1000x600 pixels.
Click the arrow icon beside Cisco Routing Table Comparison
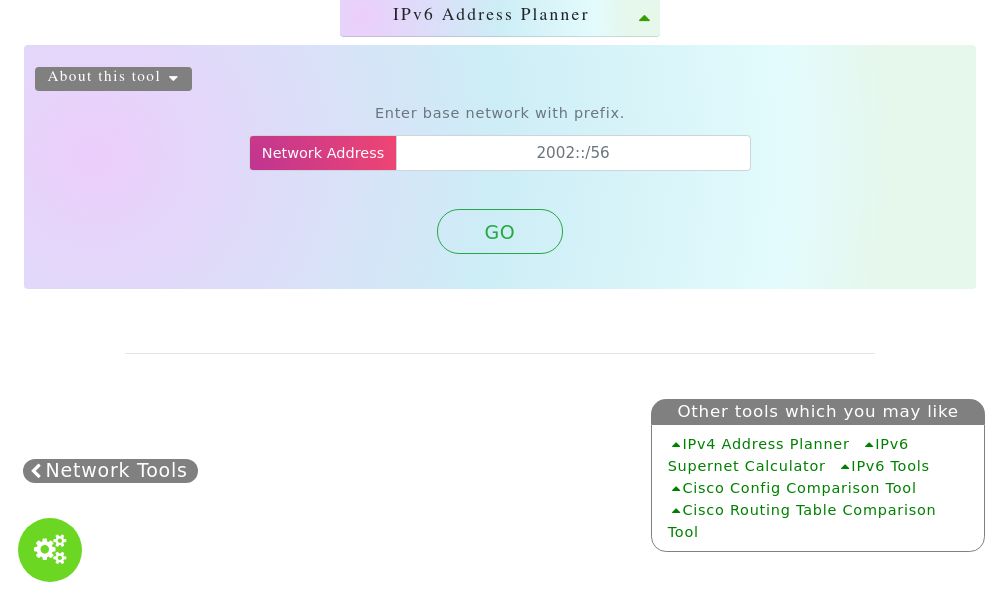pos(676,510)
